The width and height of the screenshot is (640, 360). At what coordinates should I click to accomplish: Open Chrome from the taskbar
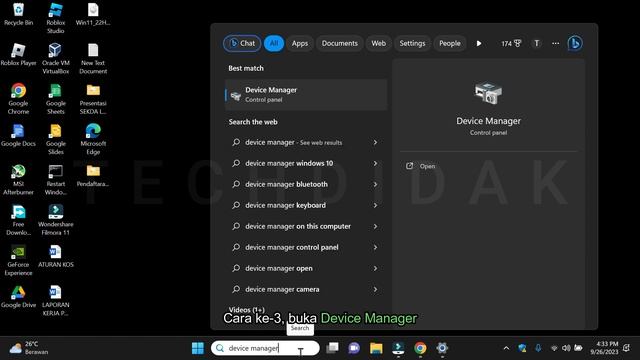[420, 348]
